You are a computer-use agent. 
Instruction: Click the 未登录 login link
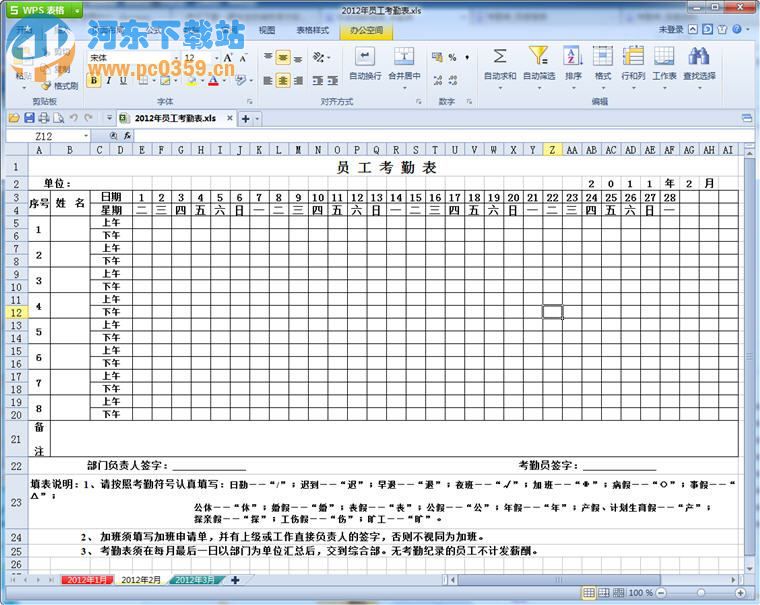coord(670,30)
